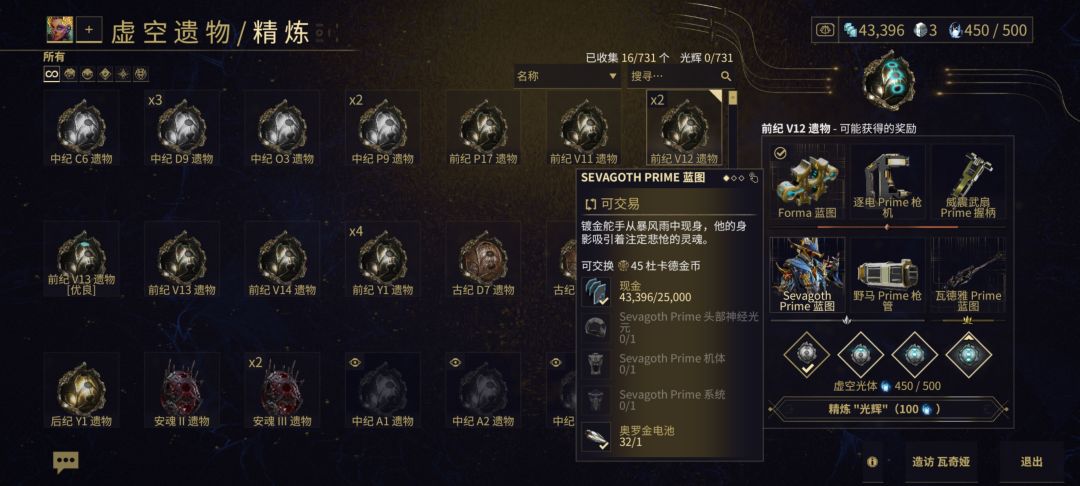Open the info 'i' icon button
1080x486 pixels.
click(x=872, y=461)
